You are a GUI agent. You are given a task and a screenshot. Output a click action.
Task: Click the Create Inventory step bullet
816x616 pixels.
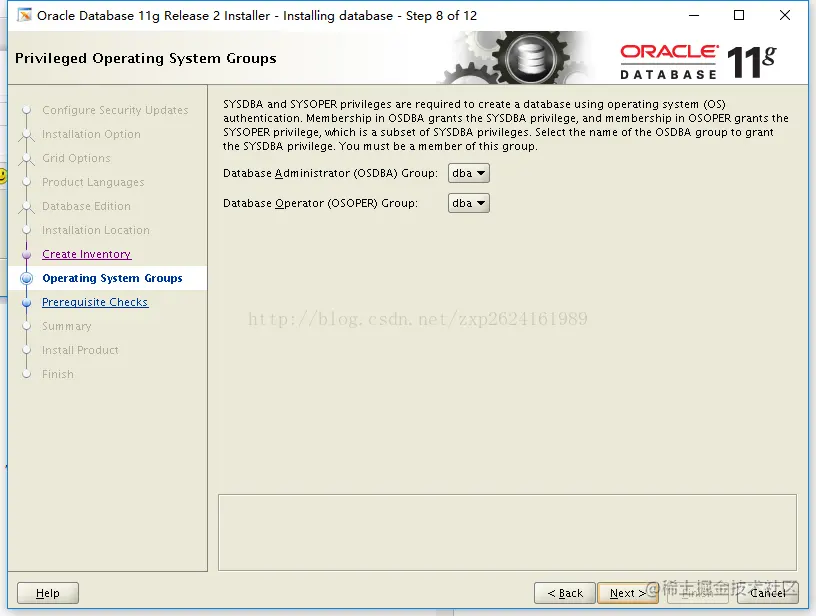tap(27, 254)
